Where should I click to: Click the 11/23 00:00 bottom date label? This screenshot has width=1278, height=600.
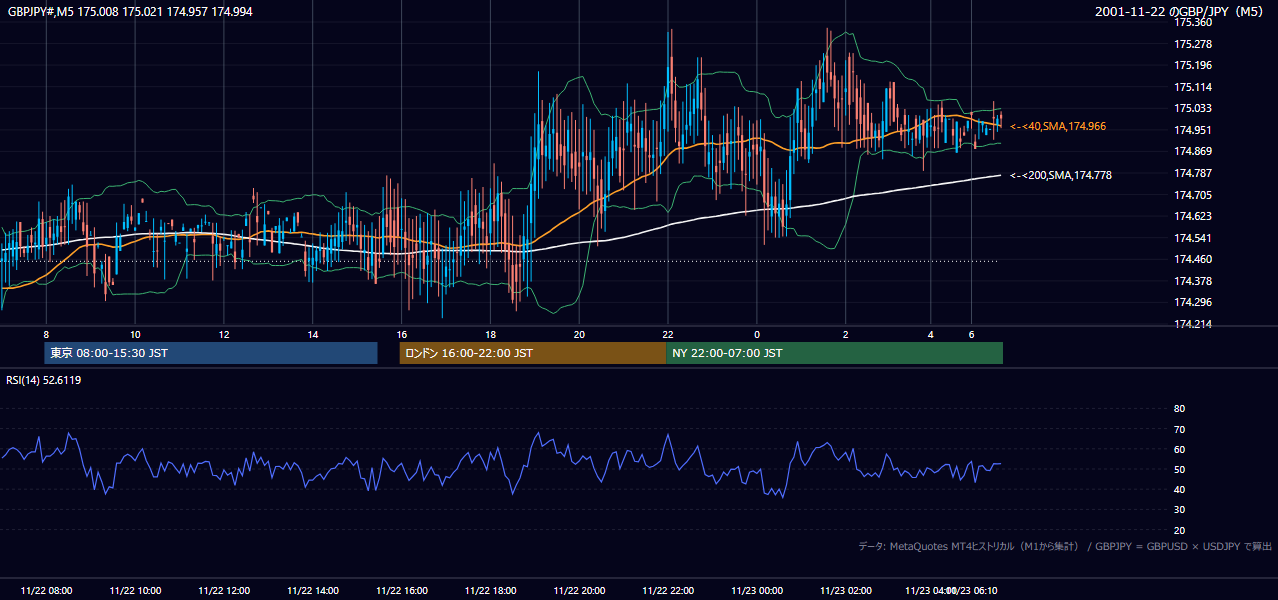[757, 590]
